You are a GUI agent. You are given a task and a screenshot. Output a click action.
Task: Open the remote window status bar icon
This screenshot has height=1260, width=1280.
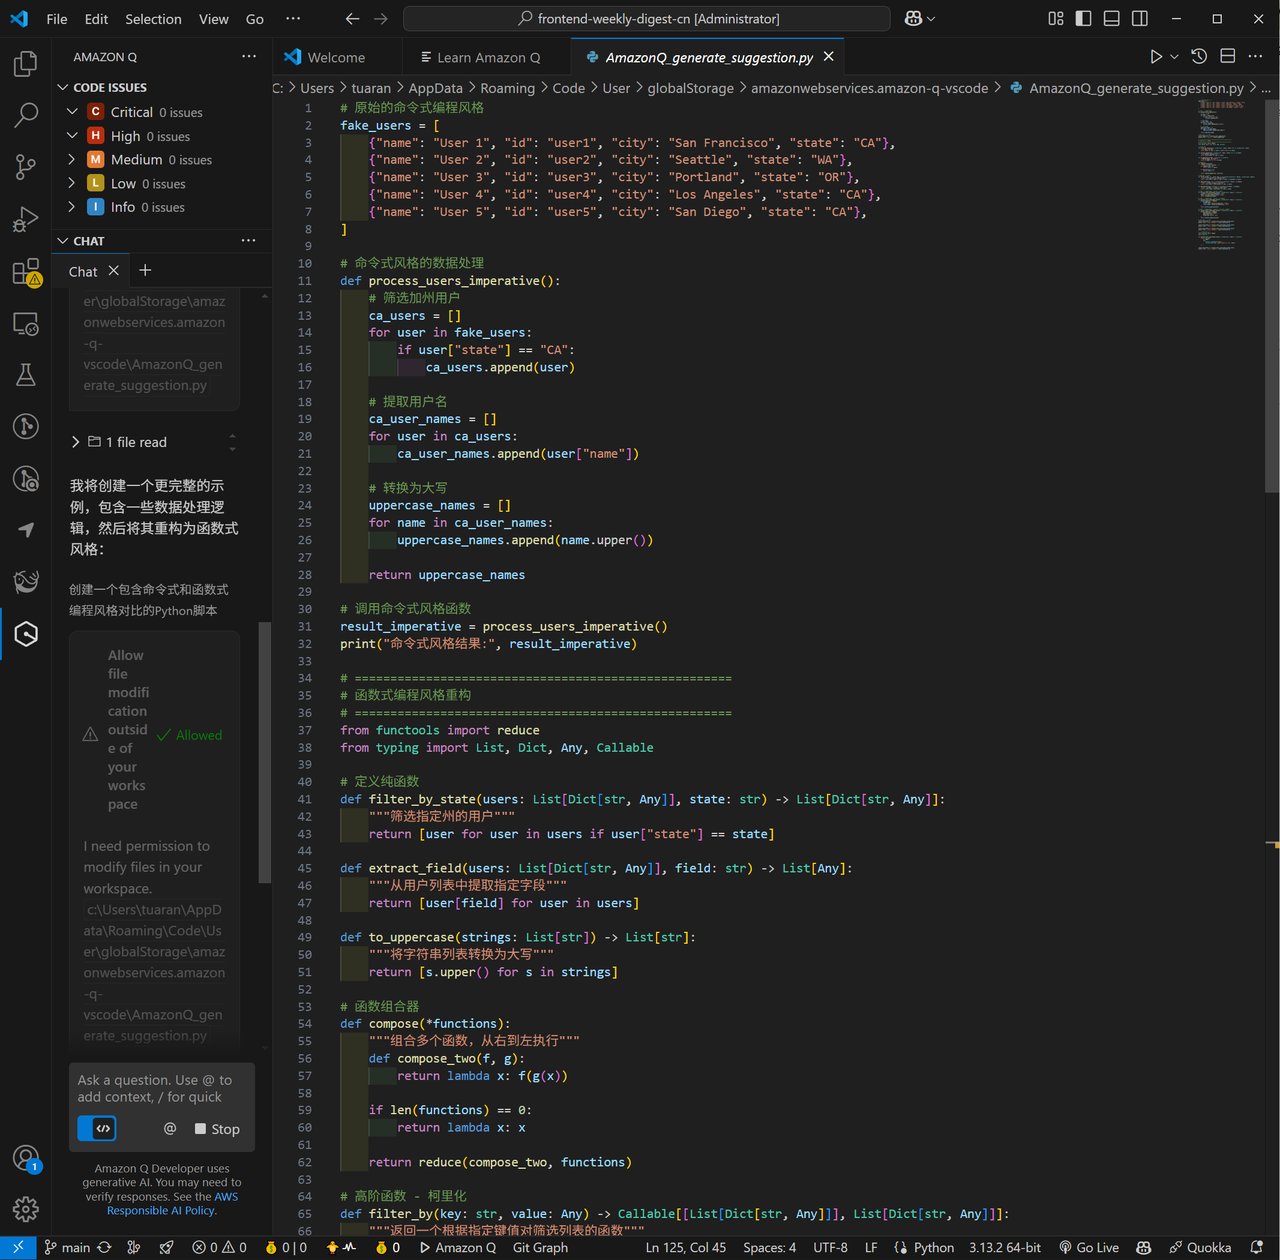point(18,1247)
